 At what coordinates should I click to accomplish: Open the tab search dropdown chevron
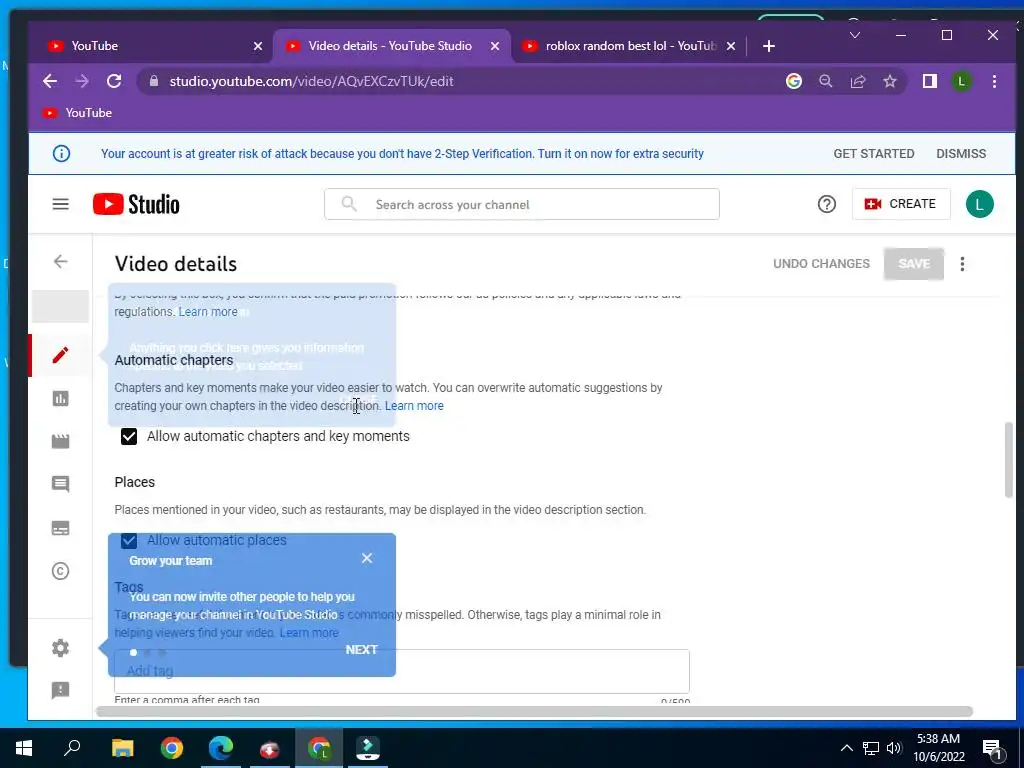click(x=854, y=35)
